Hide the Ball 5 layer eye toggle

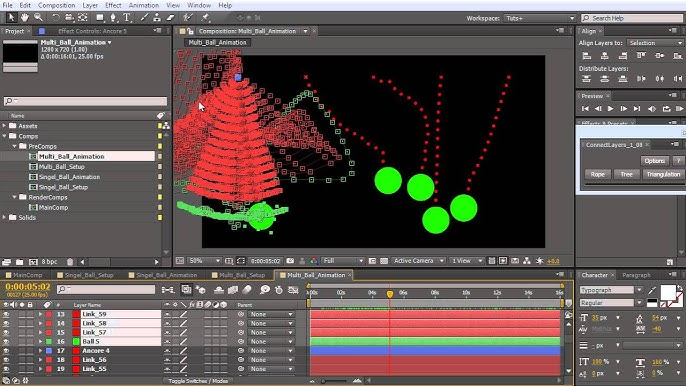[x=6, y=341]
